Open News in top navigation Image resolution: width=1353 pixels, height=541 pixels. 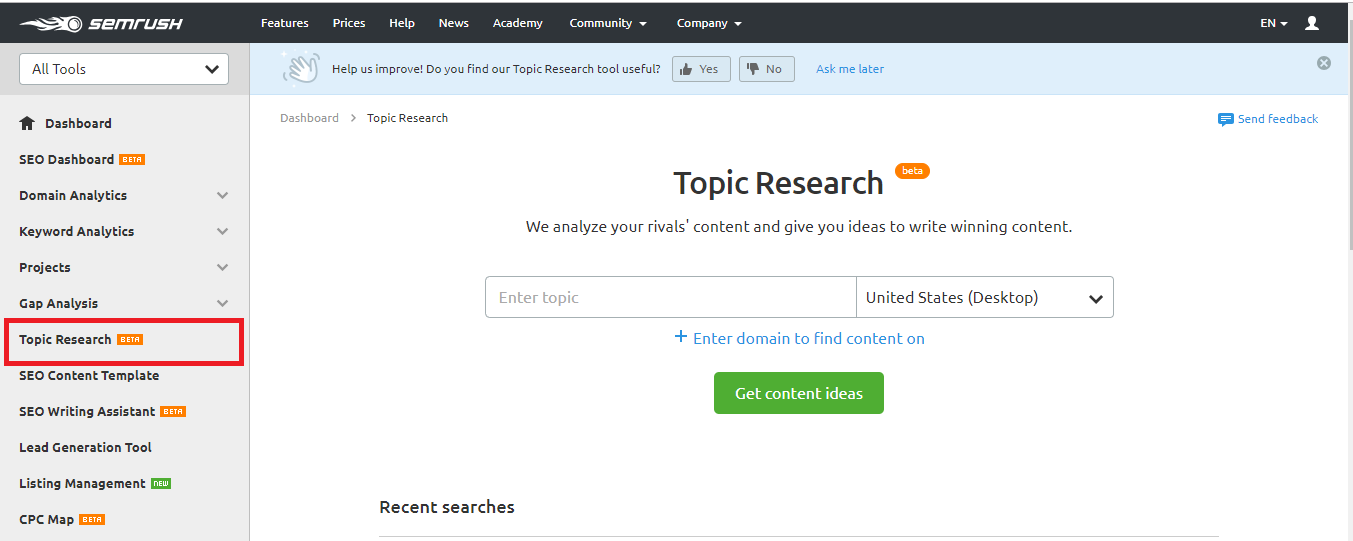454,23
